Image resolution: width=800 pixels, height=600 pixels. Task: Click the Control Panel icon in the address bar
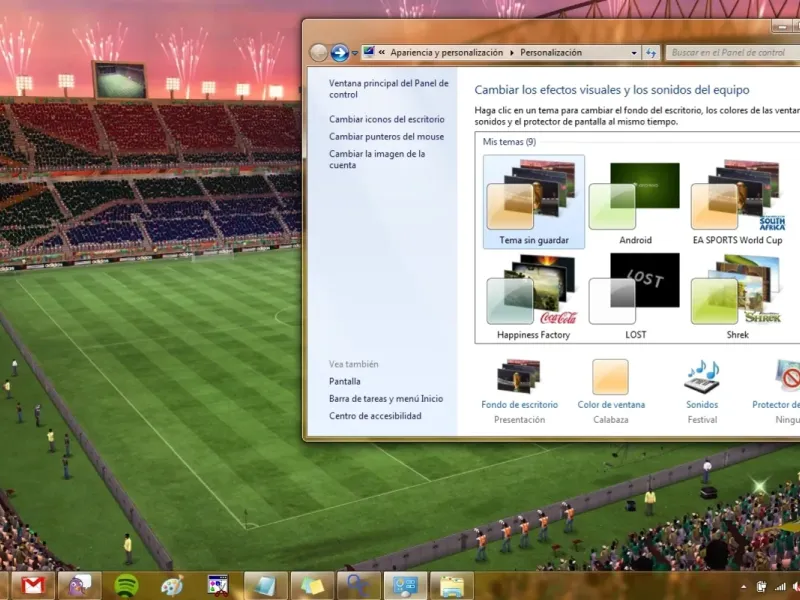369,52
